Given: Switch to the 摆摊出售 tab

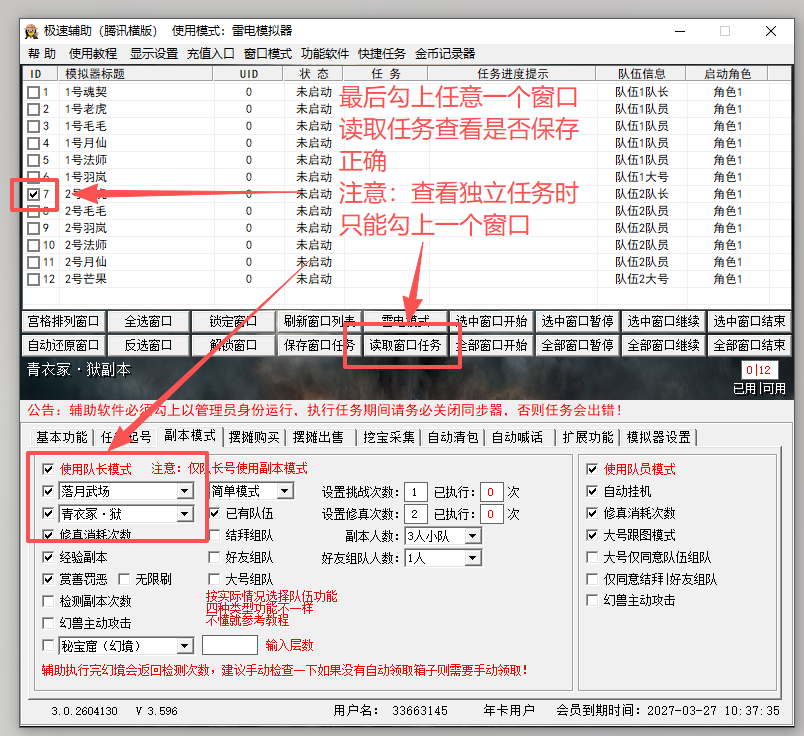Looking at the screenshot, I should 318,437.
